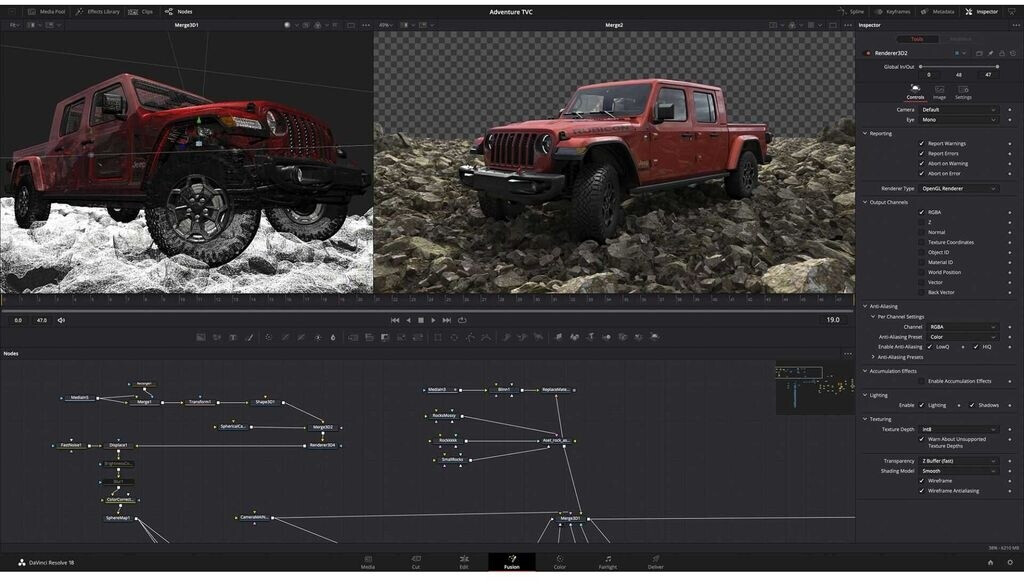This screenshot has height=584, width=1024.
Task: Open the Shading Model dropdown
Action: [x=959, y=470]
